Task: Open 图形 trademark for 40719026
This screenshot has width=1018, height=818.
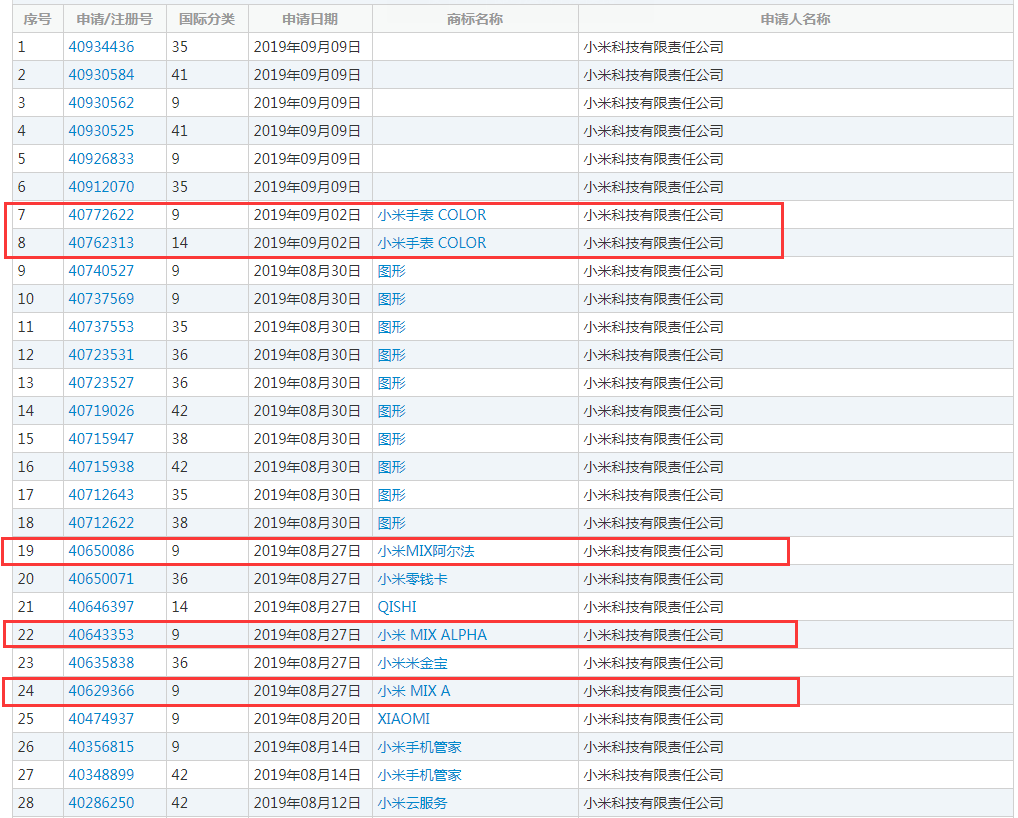Action: [391, 411]
